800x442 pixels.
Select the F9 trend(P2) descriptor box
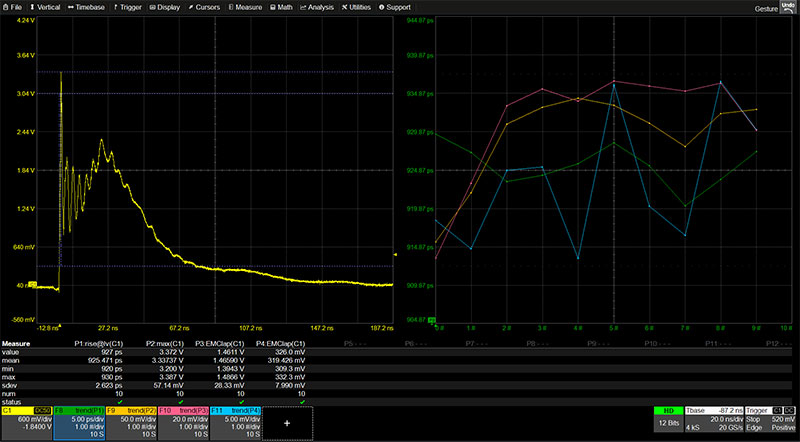130,423
